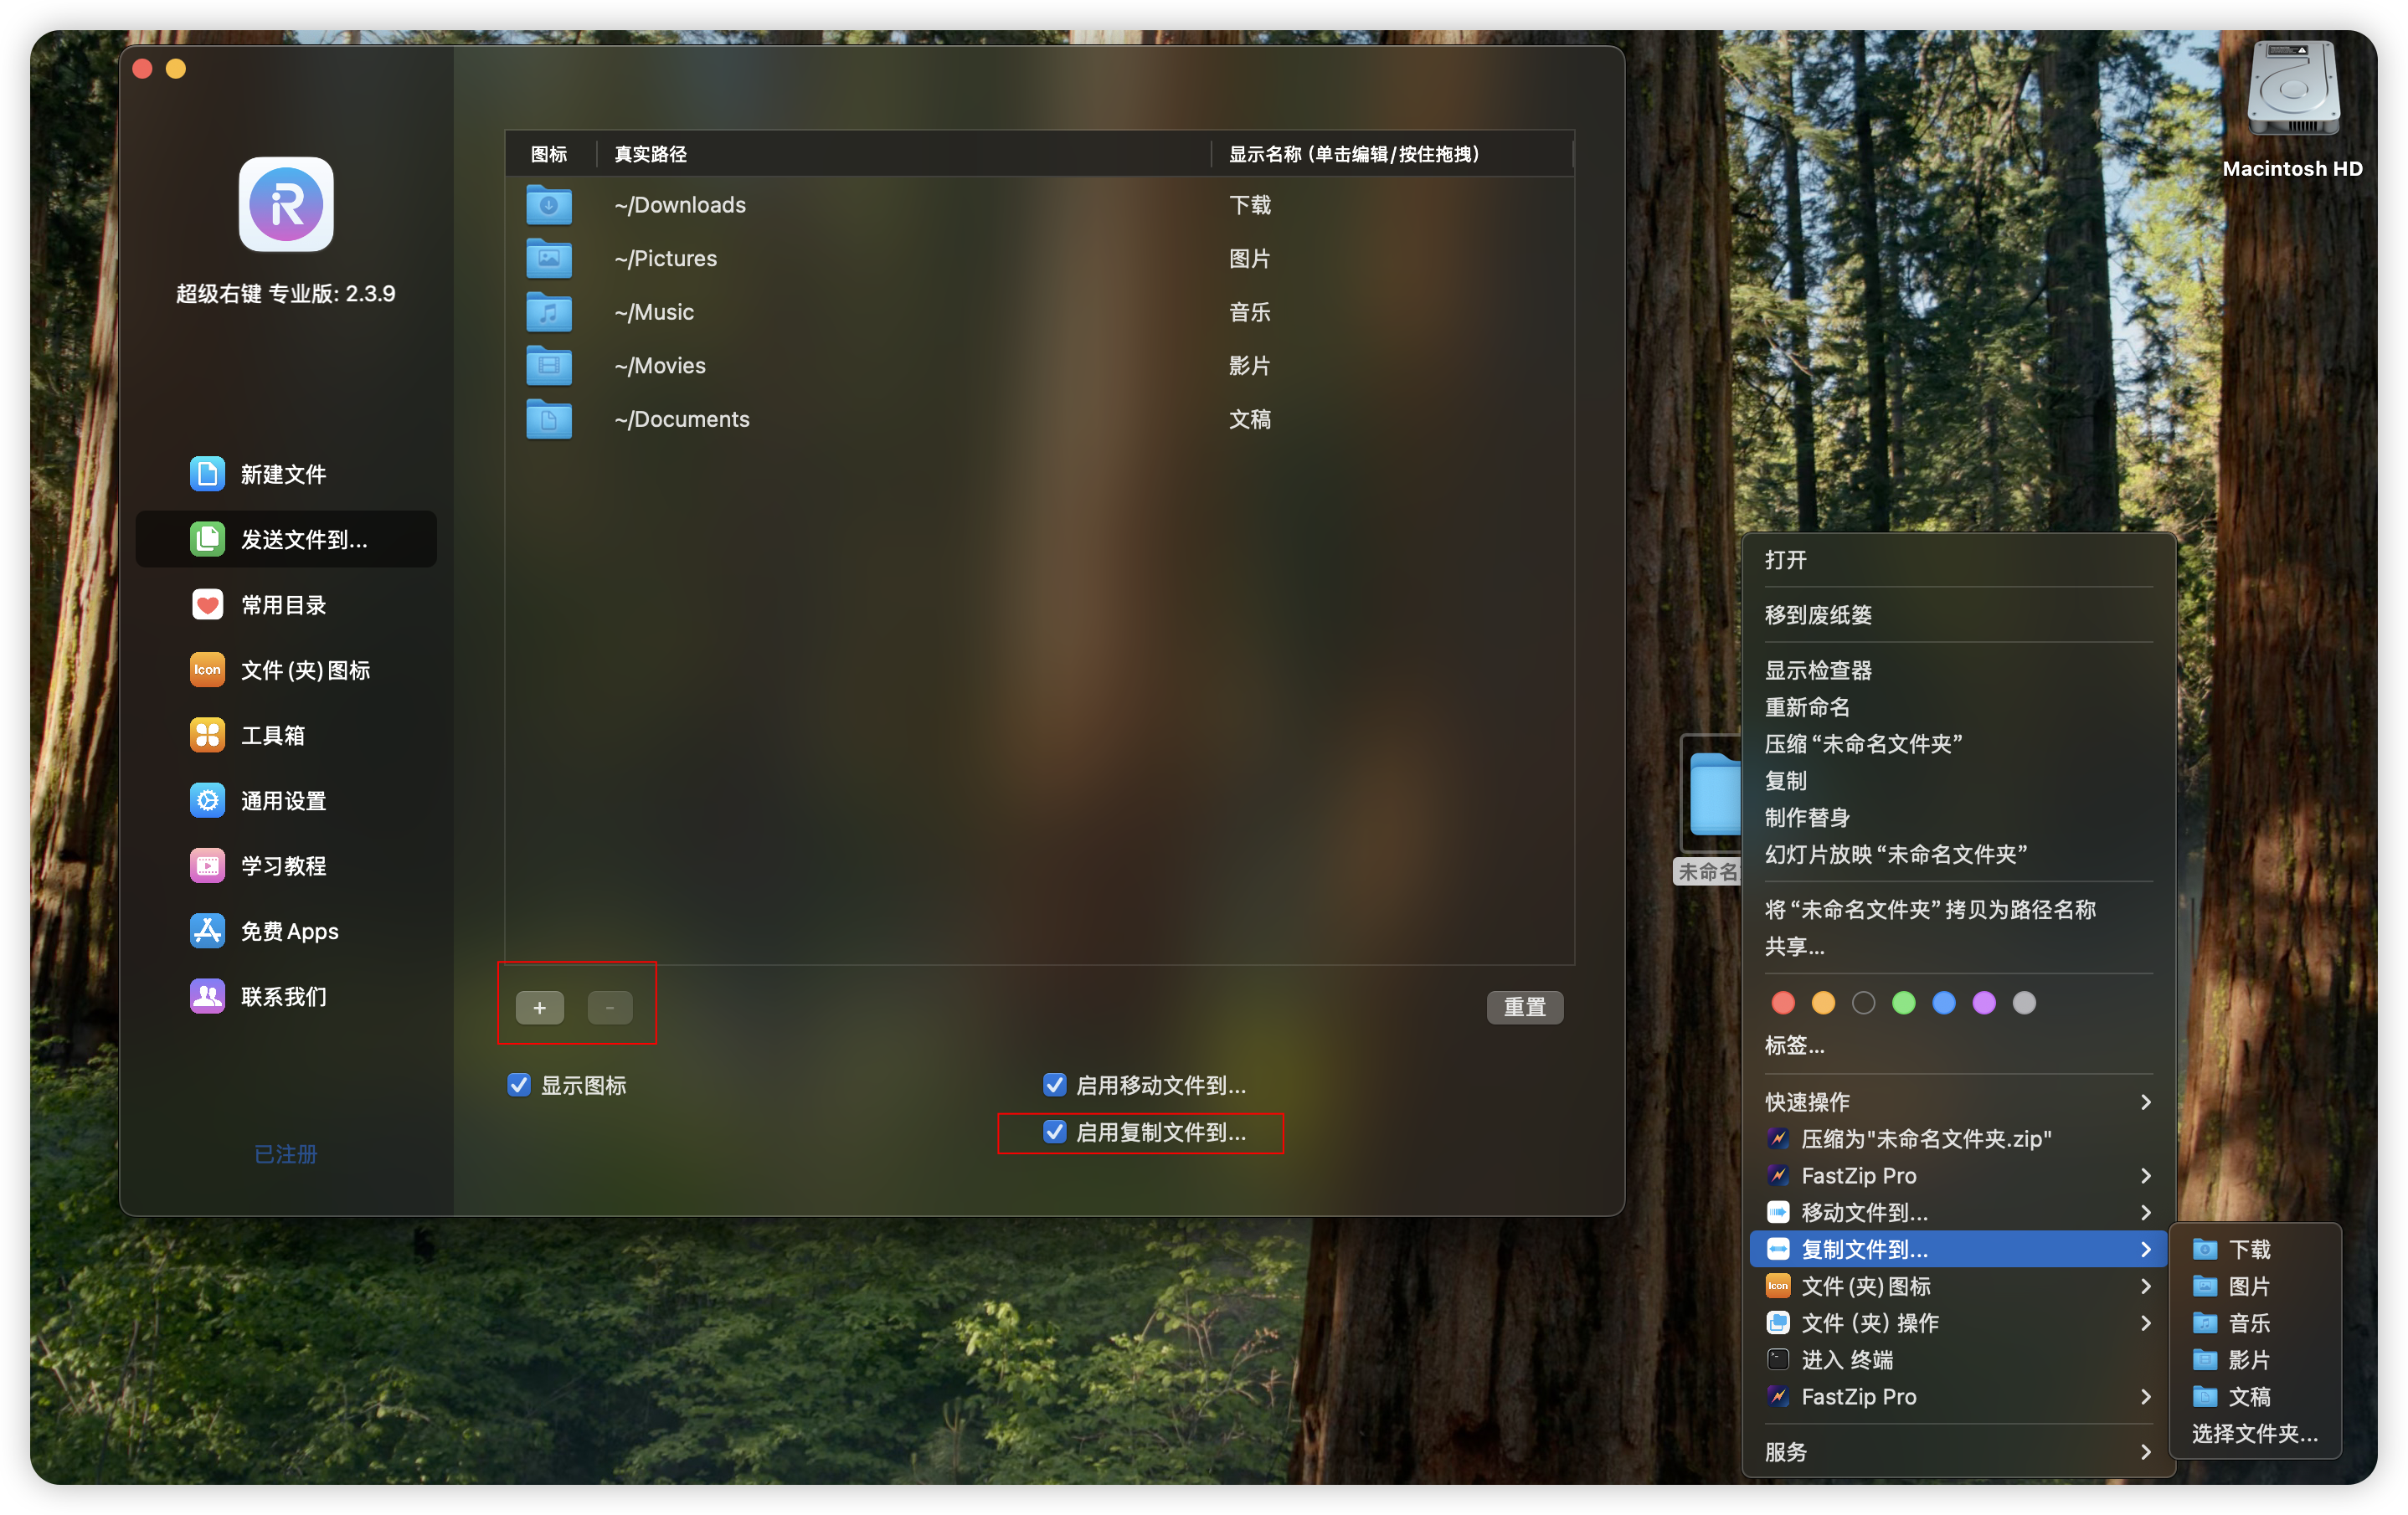Select 重新命名 in the context menu
This screenshot has height=1515, width=2408.
click(1807, 707)
